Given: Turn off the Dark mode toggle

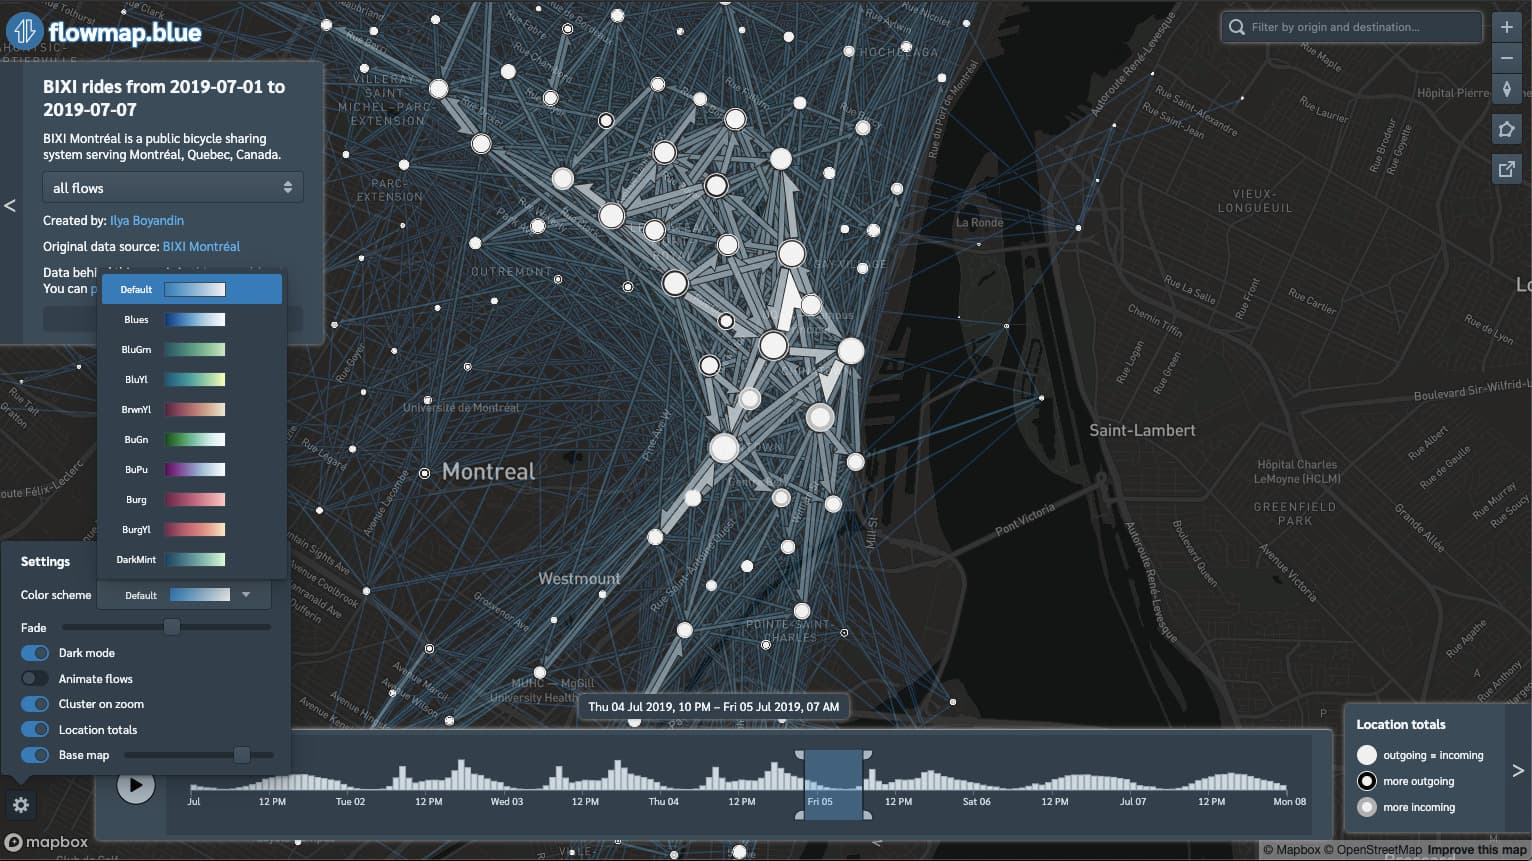Looking at the screenshot, I should [x=35, y=653].
